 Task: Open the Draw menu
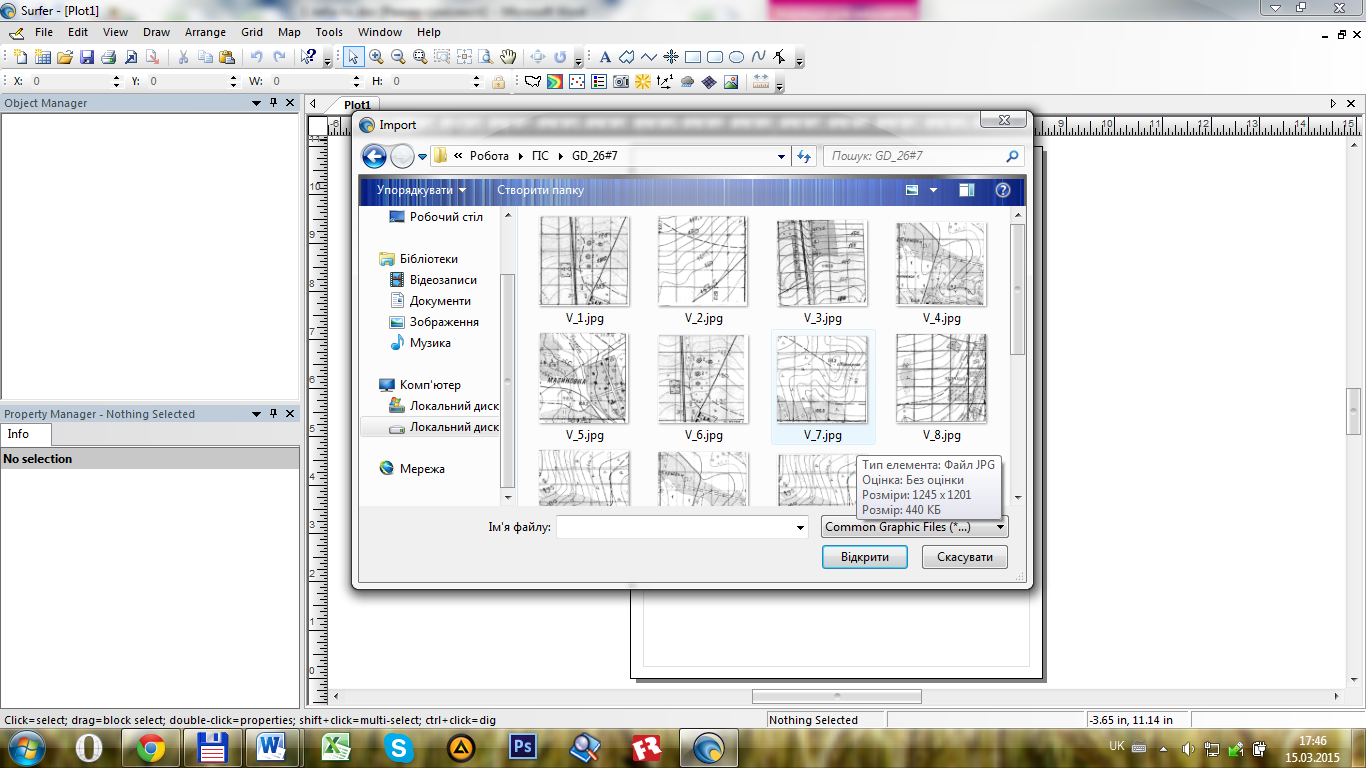(x=156, y=32)
